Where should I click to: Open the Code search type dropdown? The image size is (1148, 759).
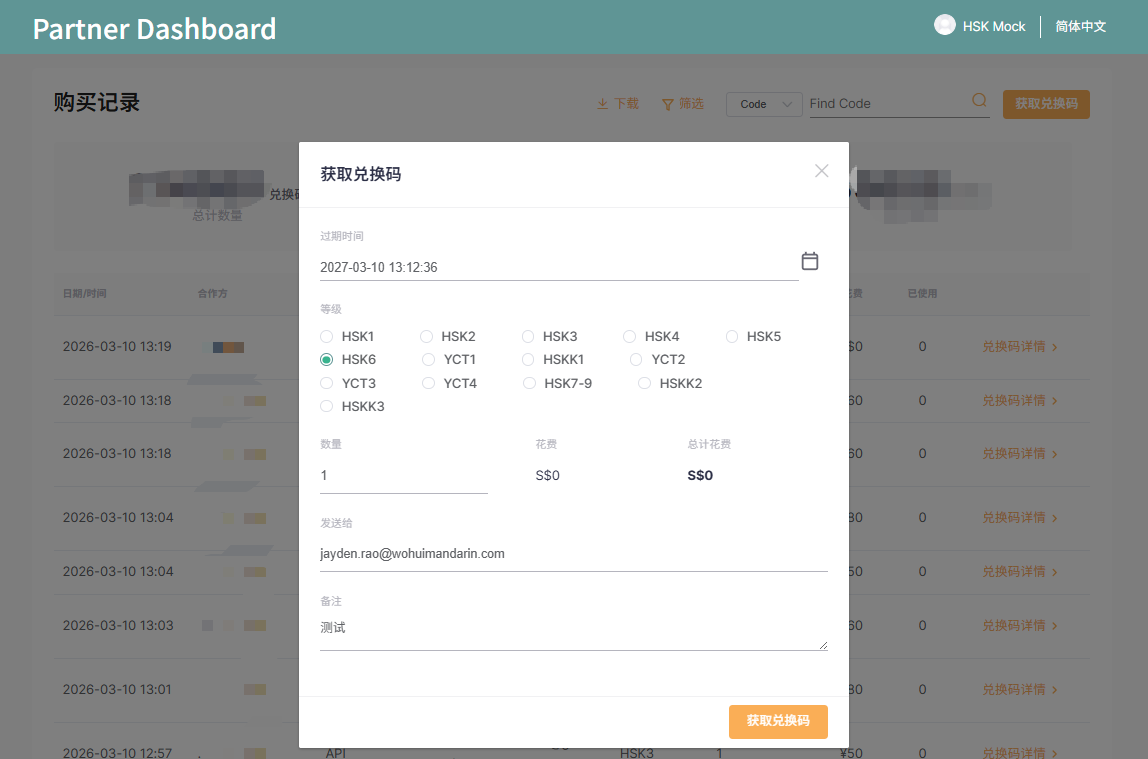point(764,104)
